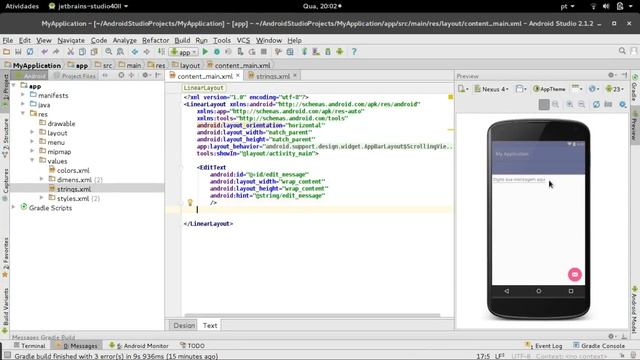Viewport: 640px width, 360px height.
Task: Click the Save All toolbar icon
Action: click(18, 52)
